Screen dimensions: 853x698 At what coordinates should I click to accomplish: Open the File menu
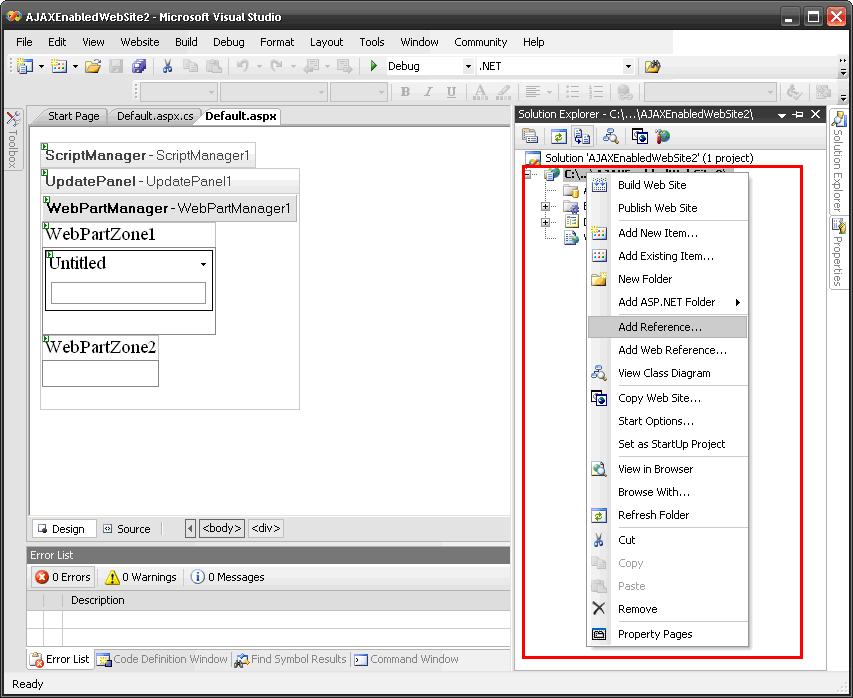click(x=24, y=42)
